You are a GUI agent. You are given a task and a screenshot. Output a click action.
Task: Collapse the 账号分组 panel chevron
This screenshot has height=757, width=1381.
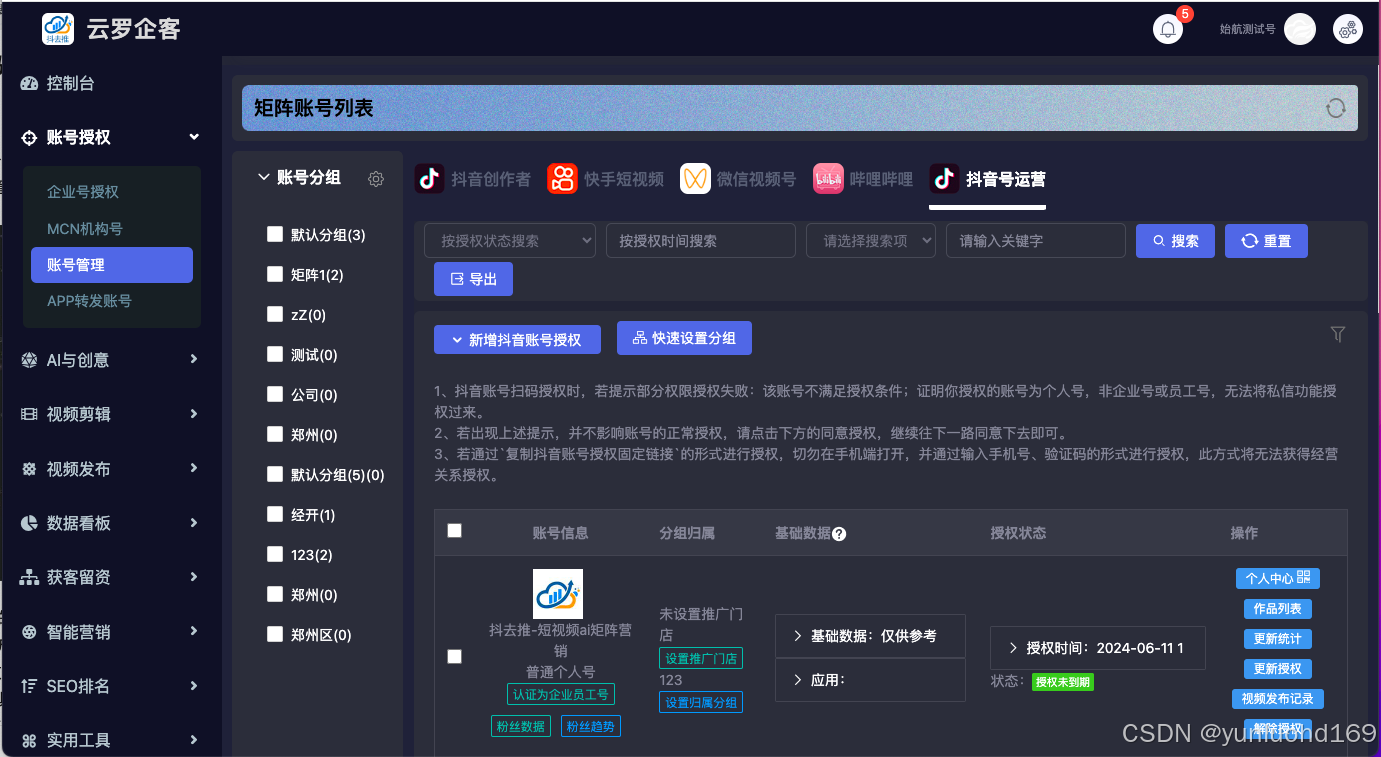click(264, 178)
